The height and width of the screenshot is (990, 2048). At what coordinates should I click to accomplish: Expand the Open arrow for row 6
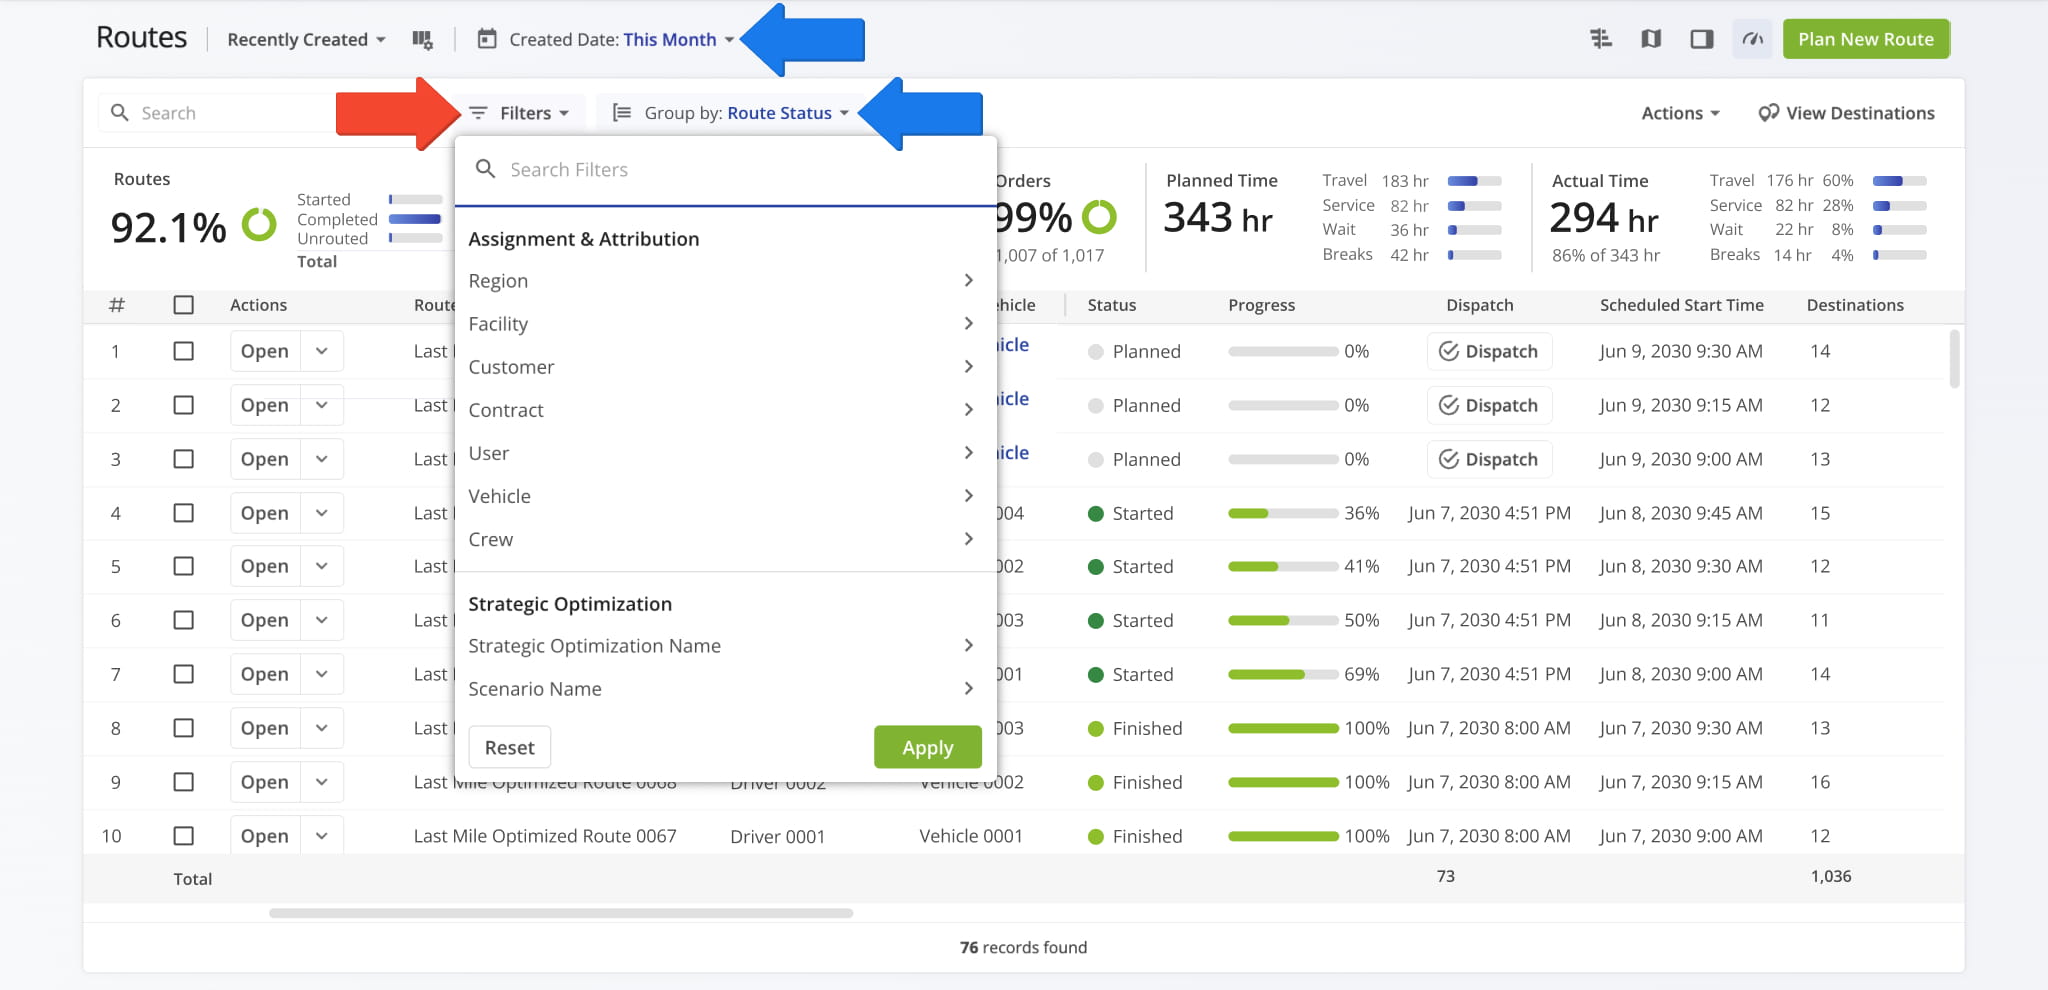click(322, 620)
